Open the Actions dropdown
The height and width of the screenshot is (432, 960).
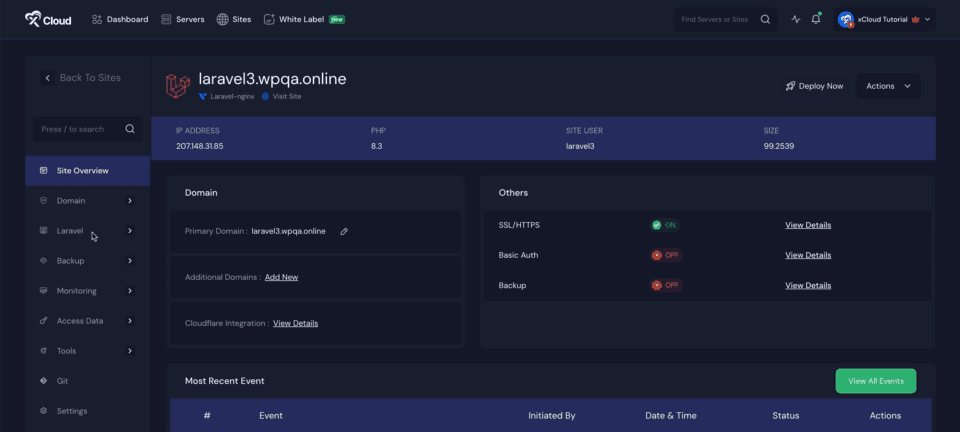click(x=888, y=86)
